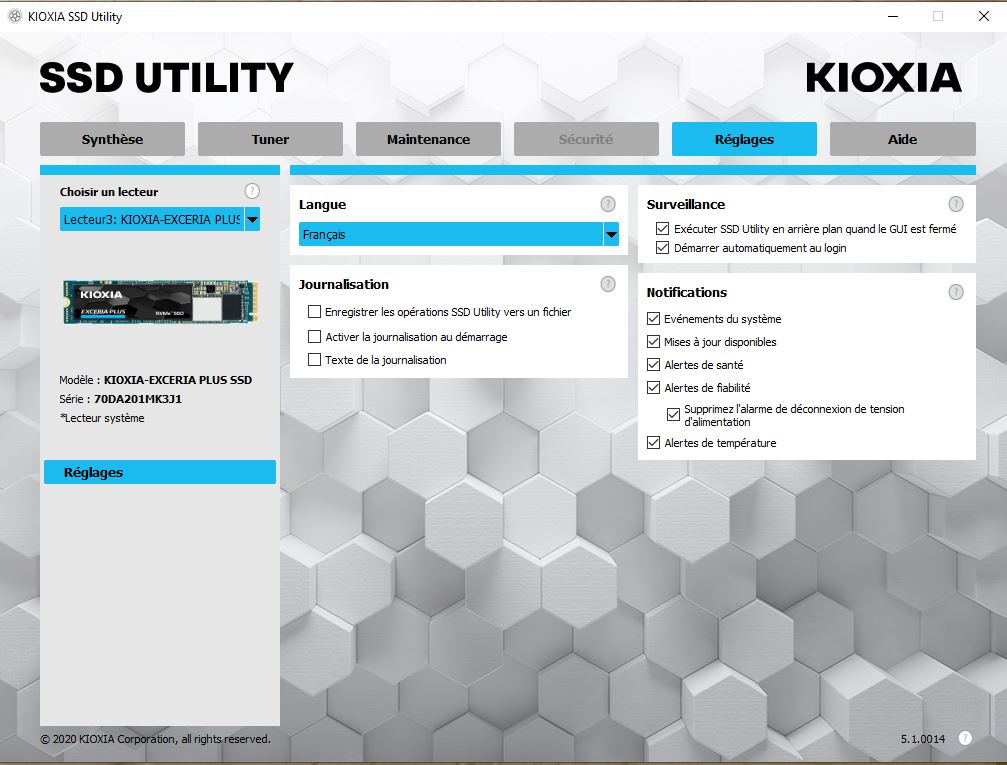Click the help icon beside Journalisation
1007x765 pixels.
point(608,284)
